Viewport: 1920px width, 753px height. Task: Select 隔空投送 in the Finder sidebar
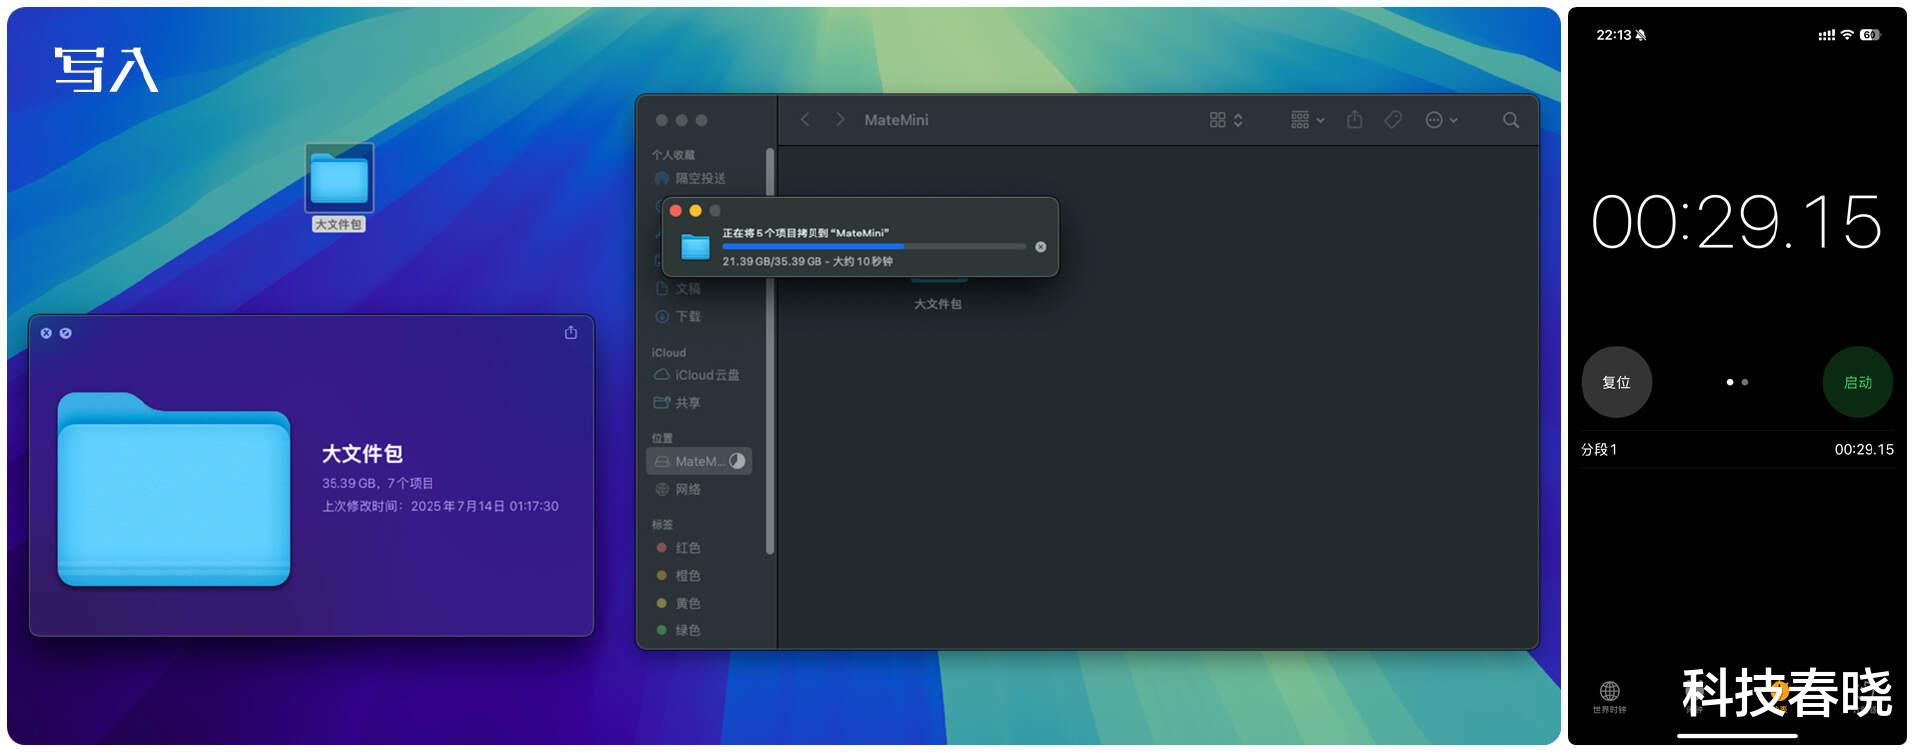coord(700,178)
